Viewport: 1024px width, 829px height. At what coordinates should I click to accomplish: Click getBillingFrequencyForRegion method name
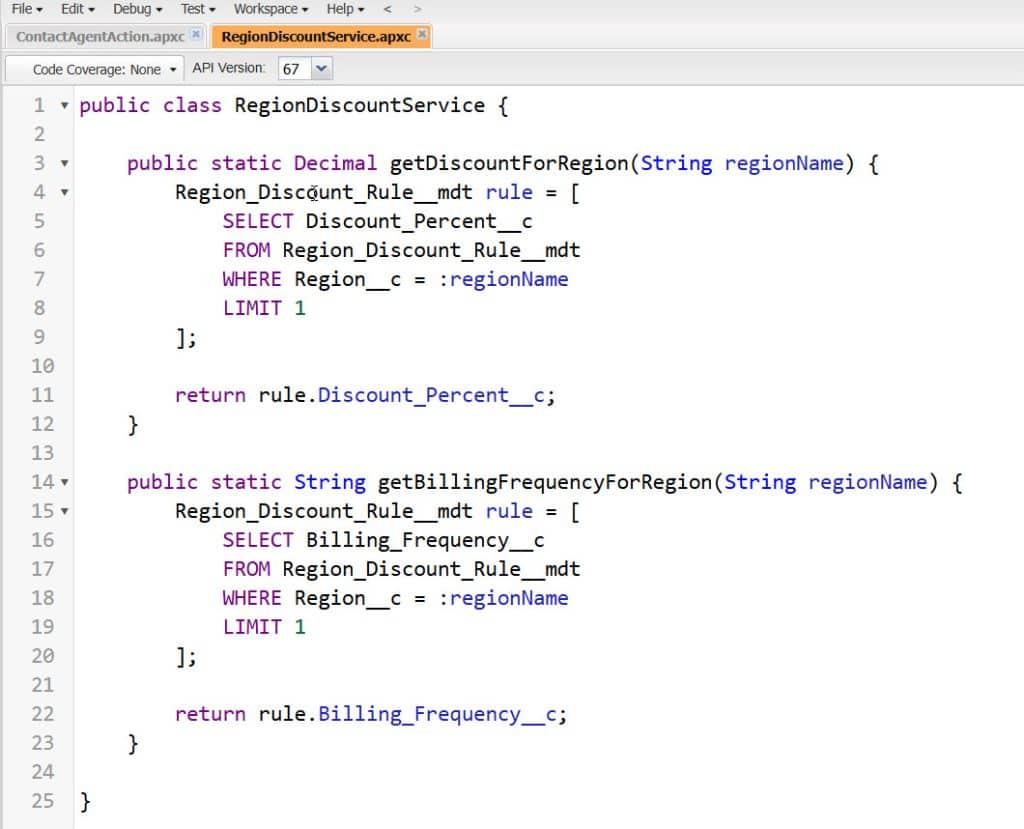pyautogui.click(x=545, y=482)
